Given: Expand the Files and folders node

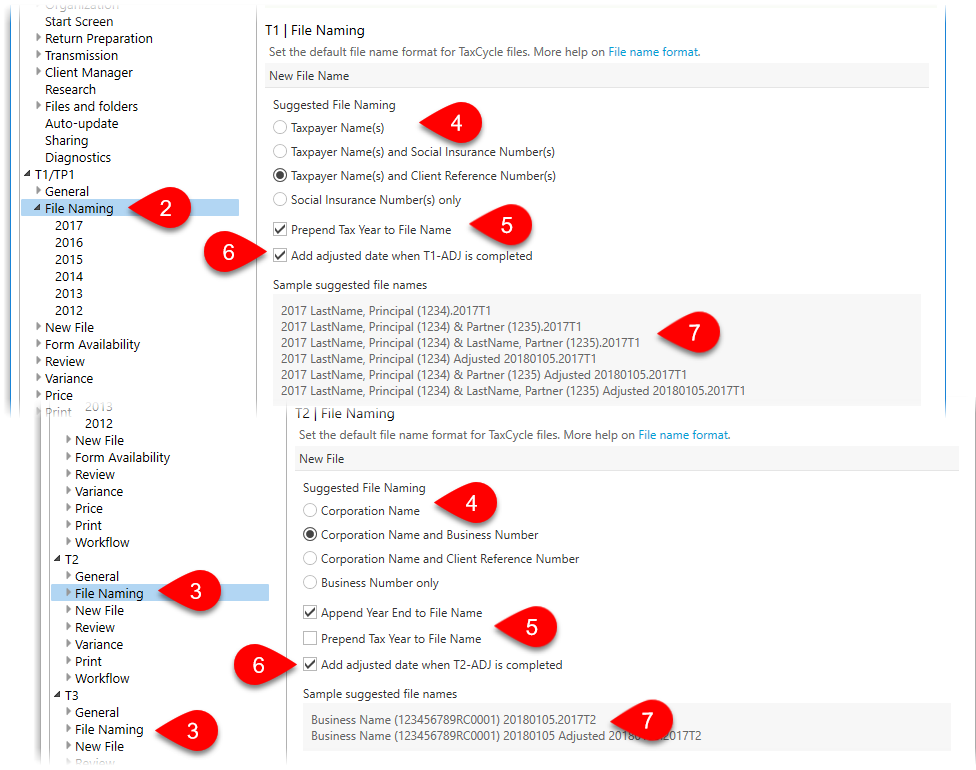Looking at the screenshot, I should pyautogui.click(x=39, y=106).
